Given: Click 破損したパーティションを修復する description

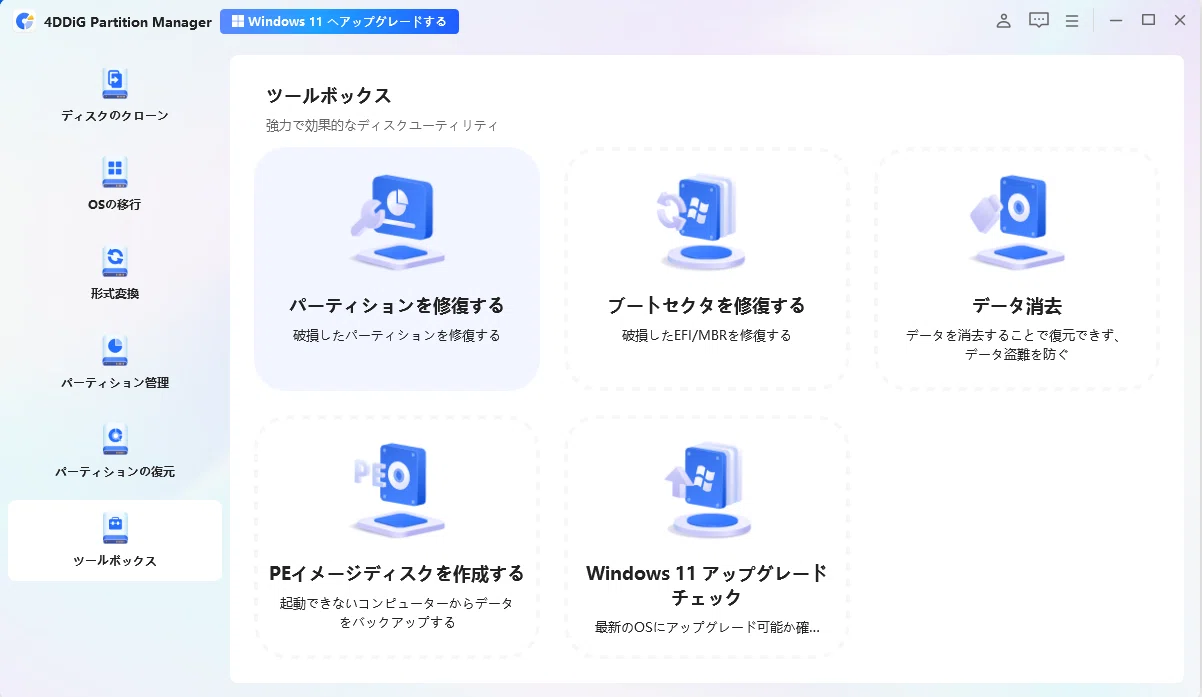Looking at the screenshot, I should (397, 336).
